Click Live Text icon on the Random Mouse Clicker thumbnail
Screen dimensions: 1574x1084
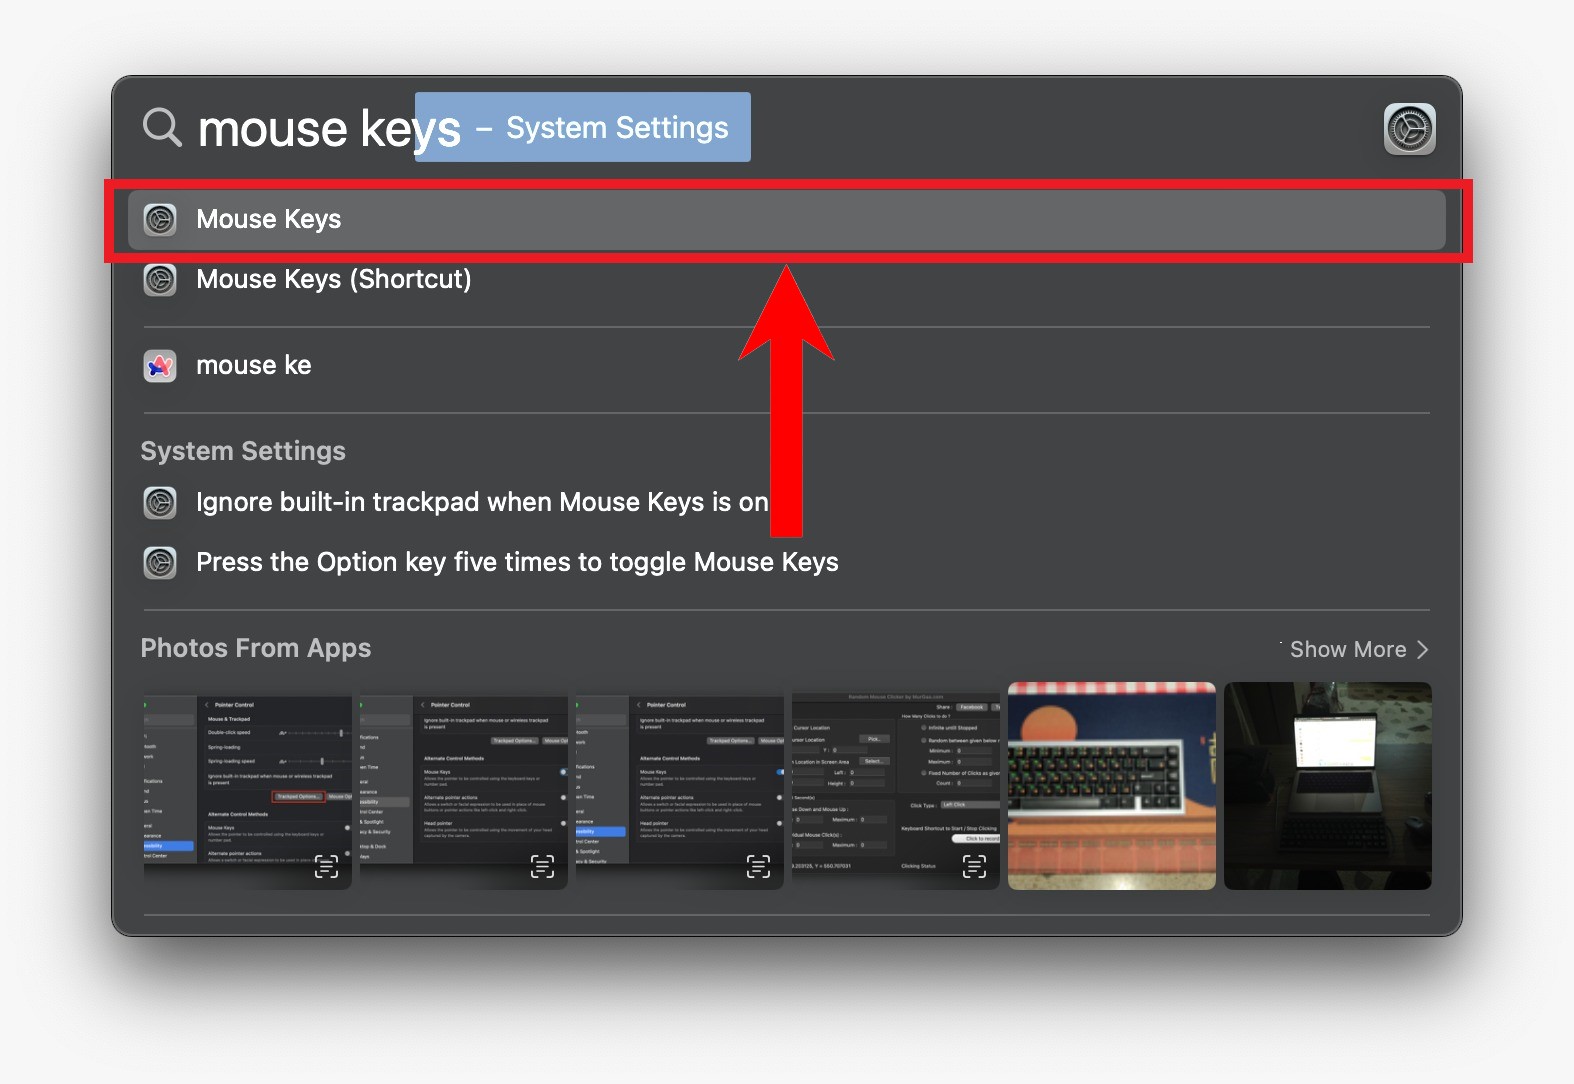(x=974, y=866)
